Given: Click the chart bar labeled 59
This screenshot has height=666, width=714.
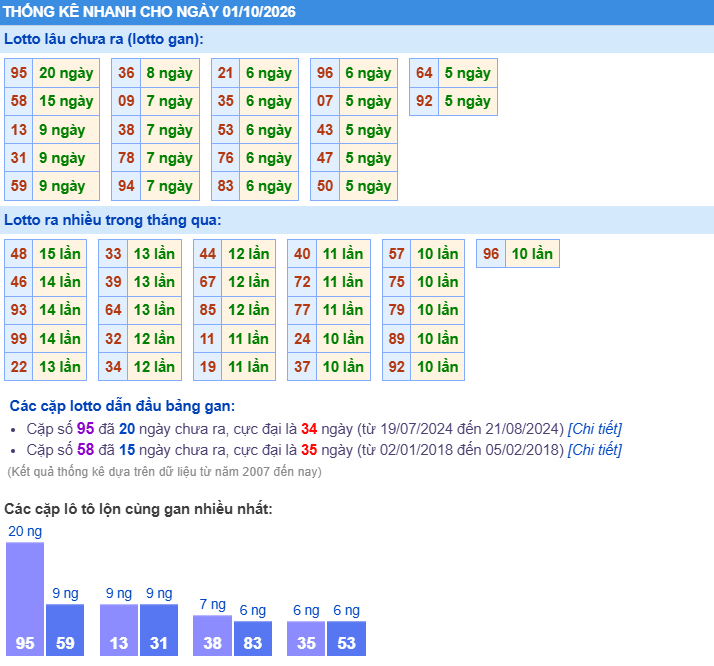Looking at the screenshot, I should coord(65,630).
